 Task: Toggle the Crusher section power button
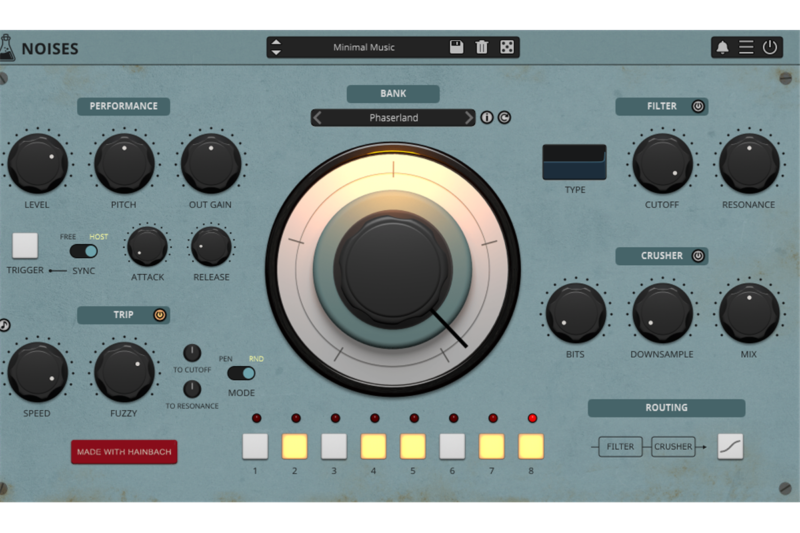coord(697,256)
